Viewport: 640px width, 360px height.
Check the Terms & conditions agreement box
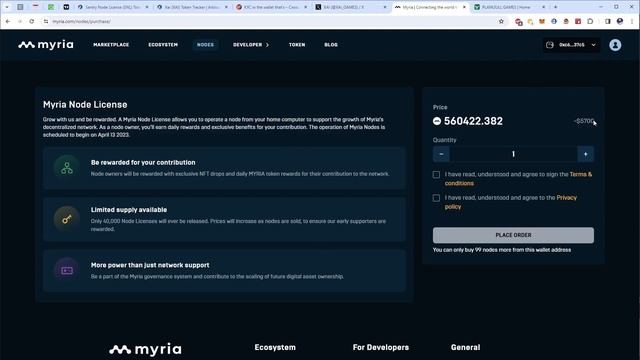(436, 175)
